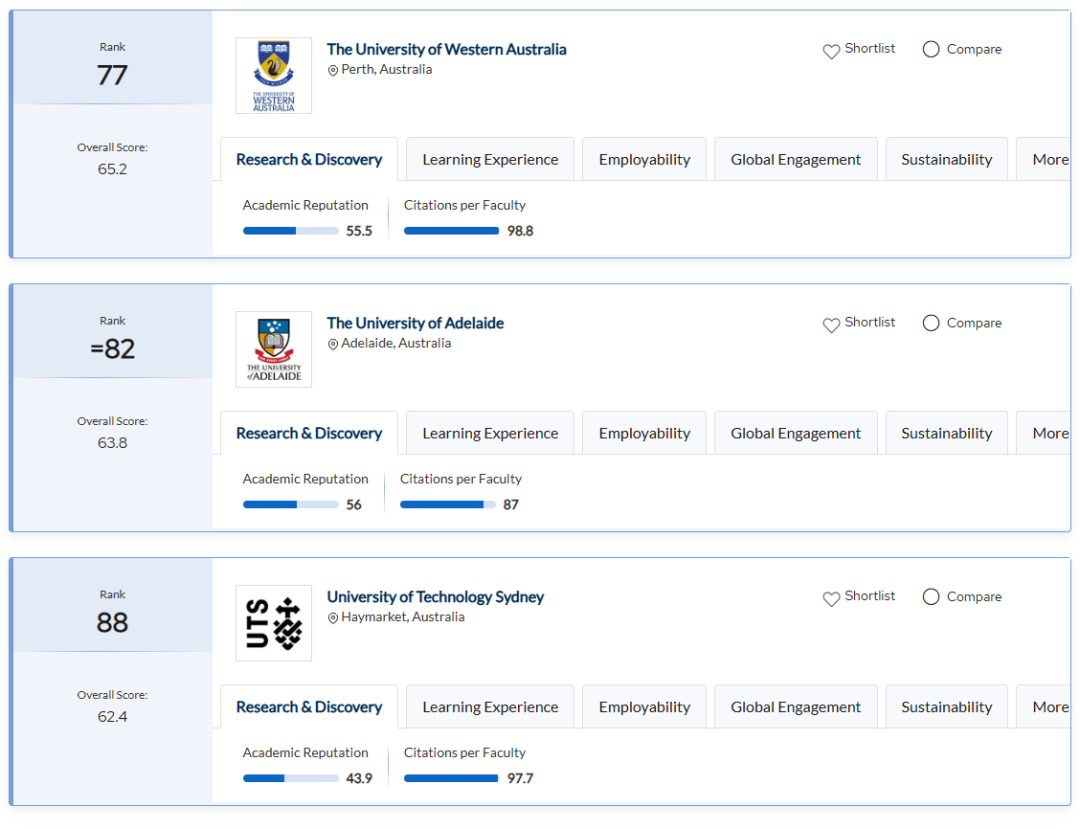Expand More tabs for UTS
Screen dimensions: 1080x829
[x=1044, y=707]
